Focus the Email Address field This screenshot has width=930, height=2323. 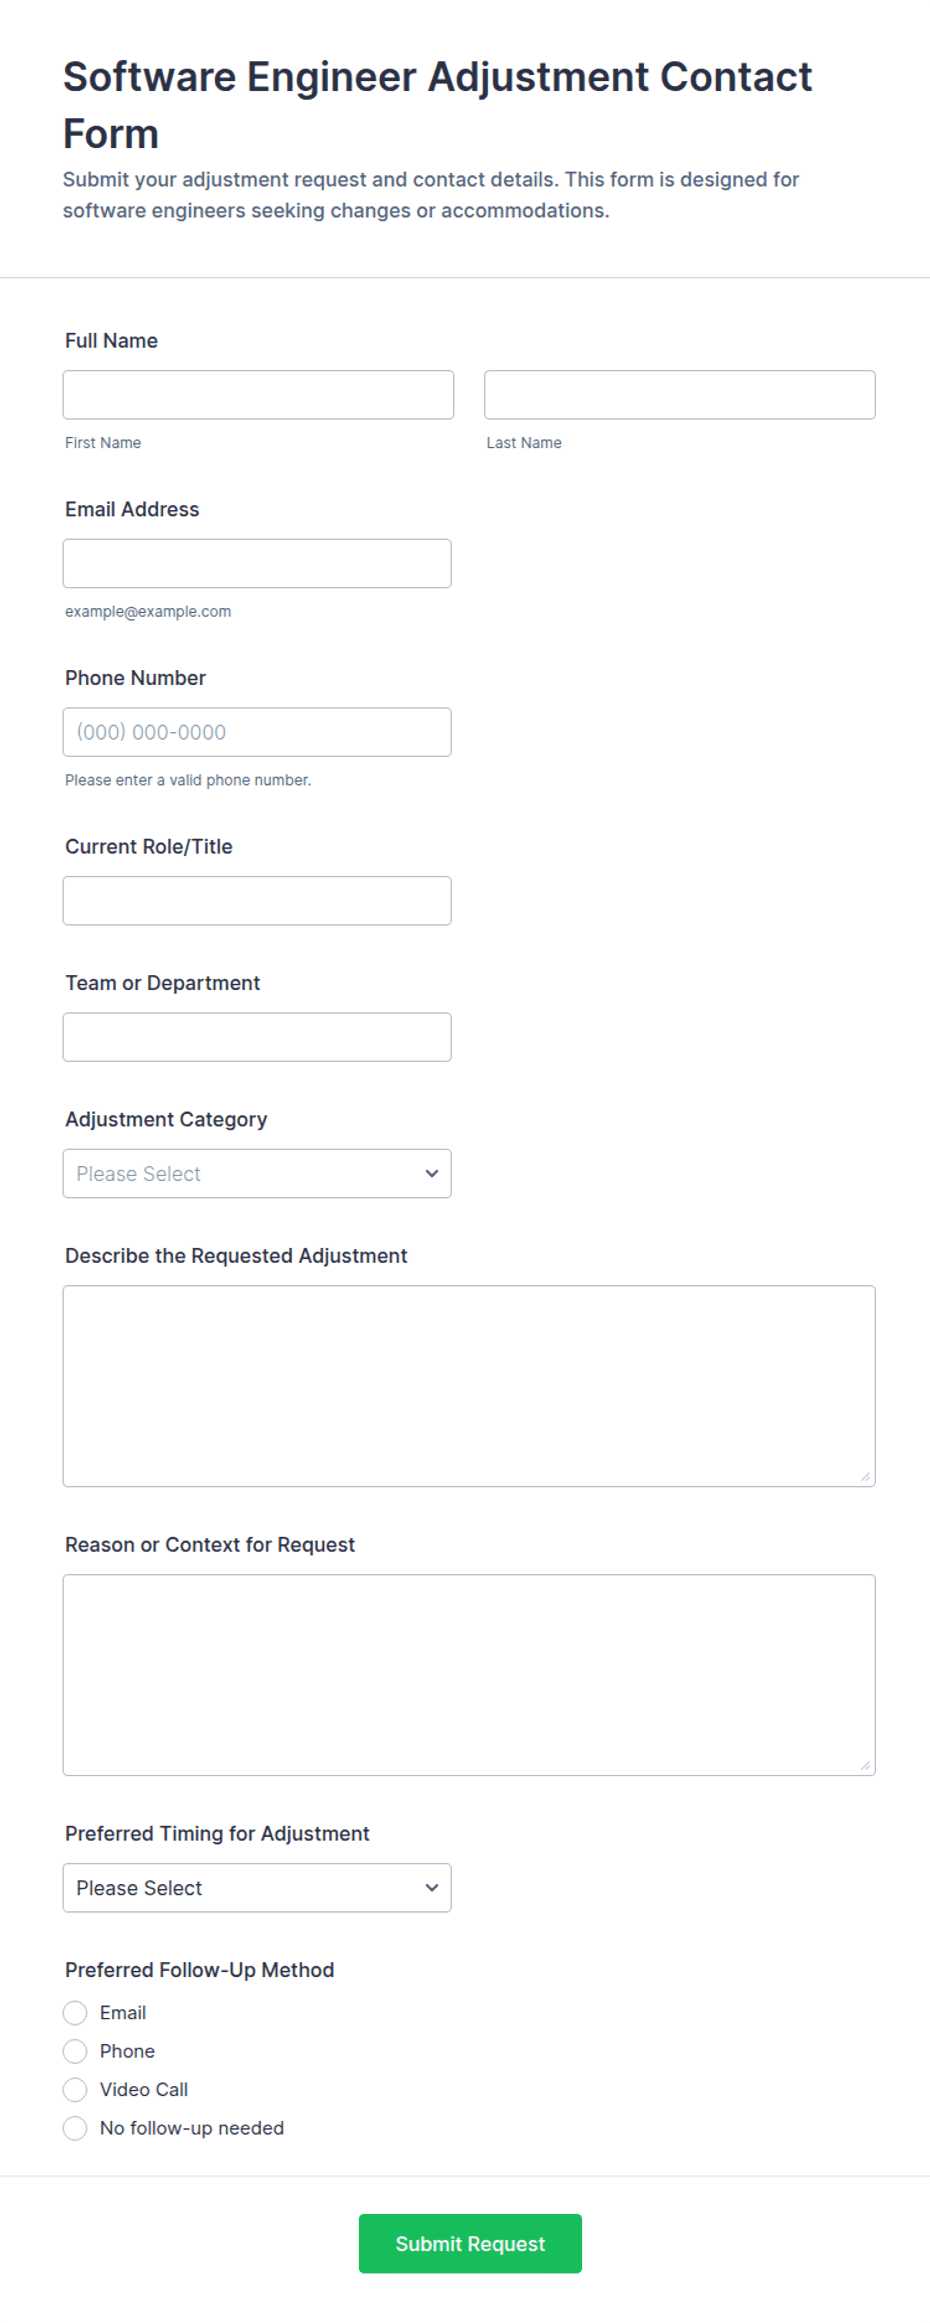point(257,564)
